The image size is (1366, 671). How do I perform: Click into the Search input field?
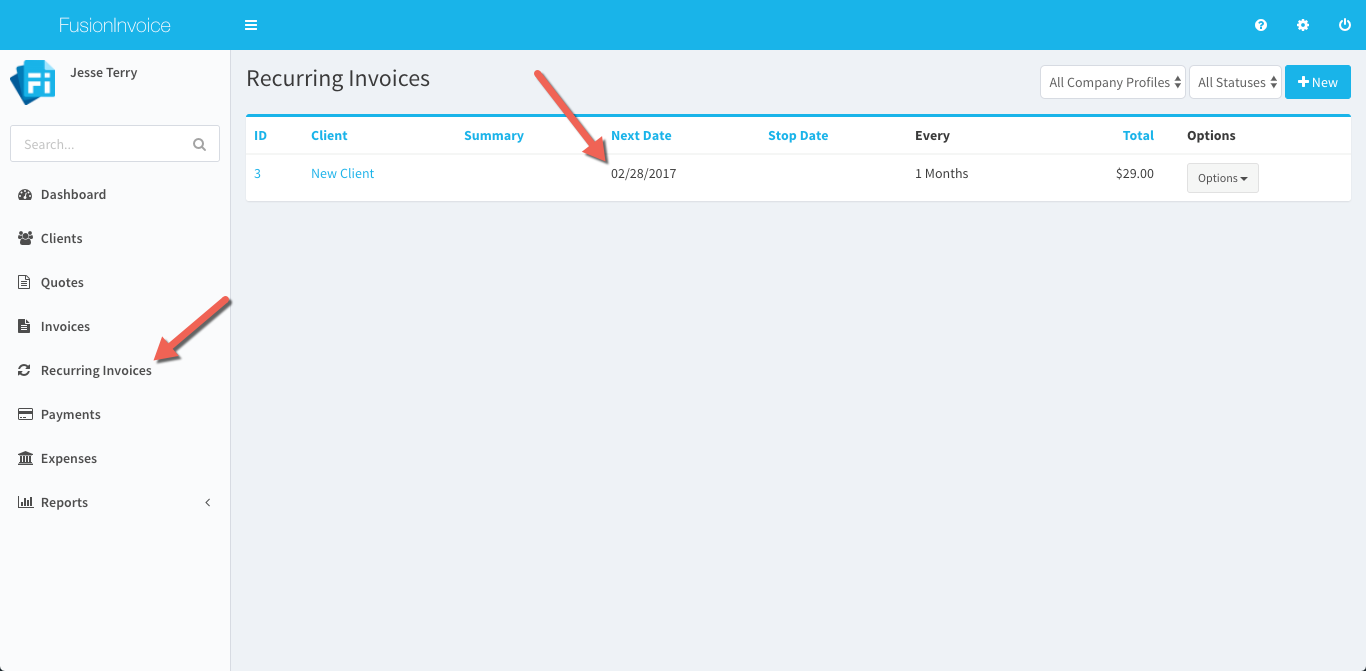(100, 144)
